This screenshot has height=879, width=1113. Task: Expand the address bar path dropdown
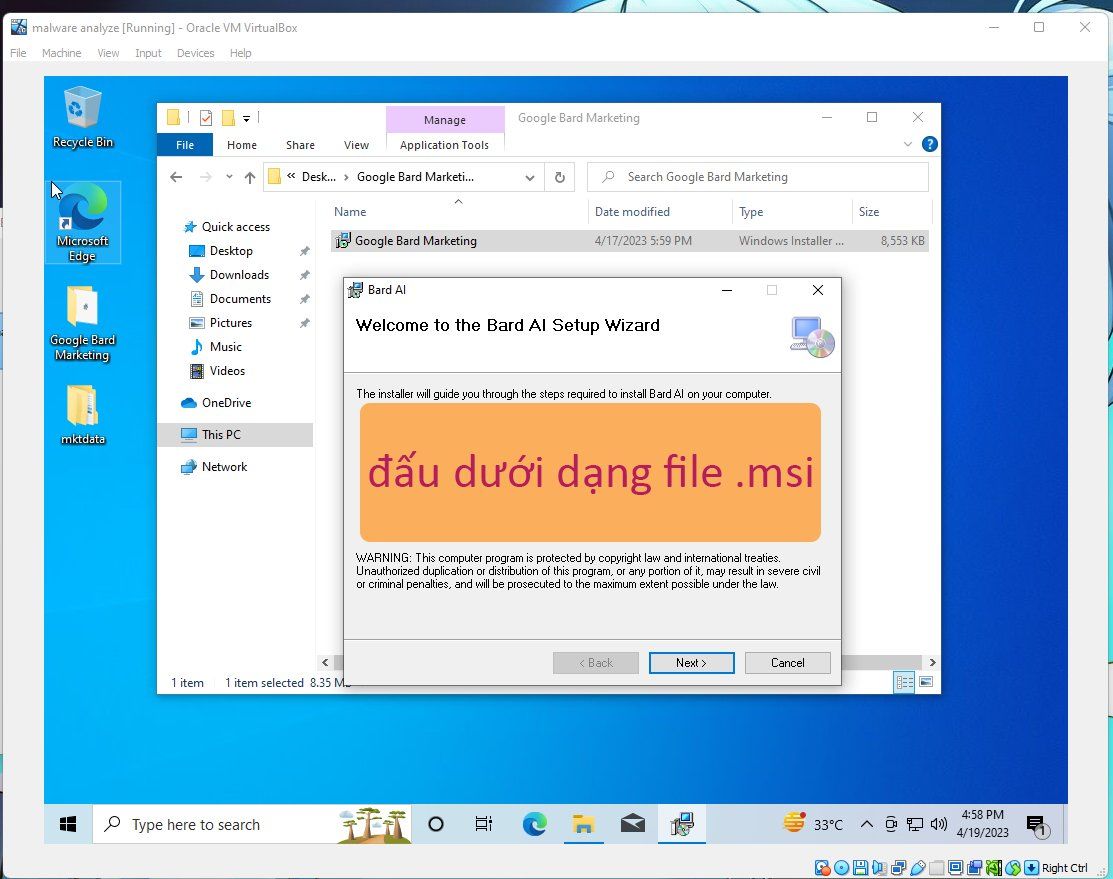click(x=530, y=177)
